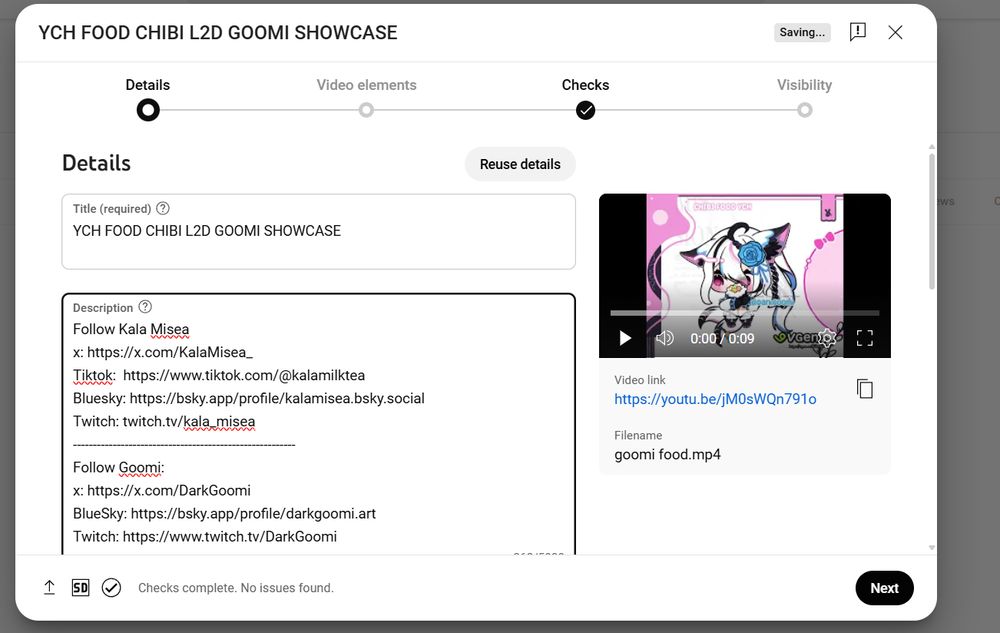This screenshot has width=1000, height=633.
Task: Seek using the video progress bar
Action: [745, 313]
